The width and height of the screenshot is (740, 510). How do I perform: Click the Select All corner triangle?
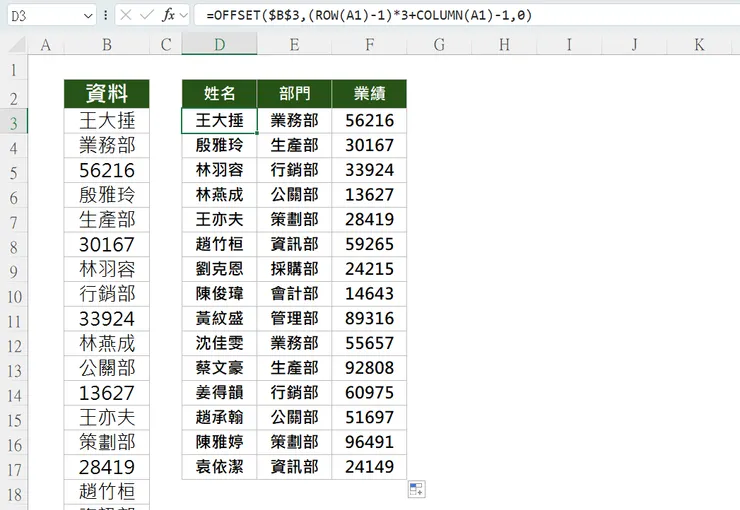[x=17, y=45]
